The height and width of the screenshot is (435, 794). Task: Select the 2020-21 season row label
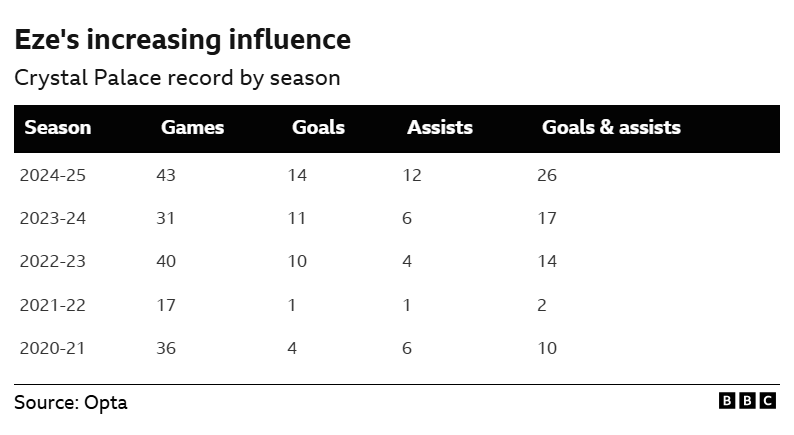click(x=53, y=348)
